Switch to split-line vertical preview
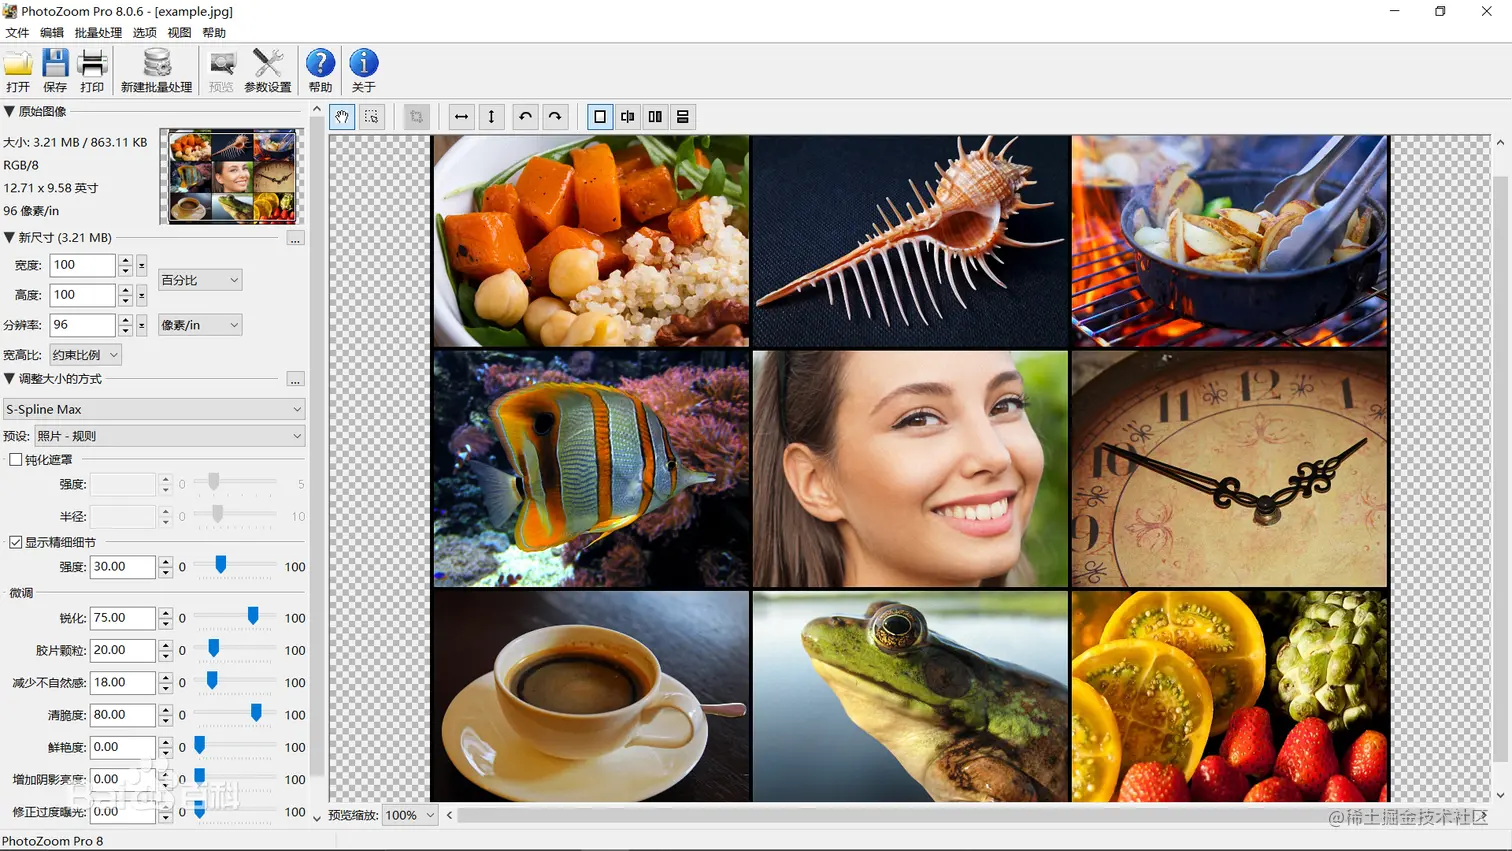This screenshot has height=851, width=1512. [x=627, y=117]
